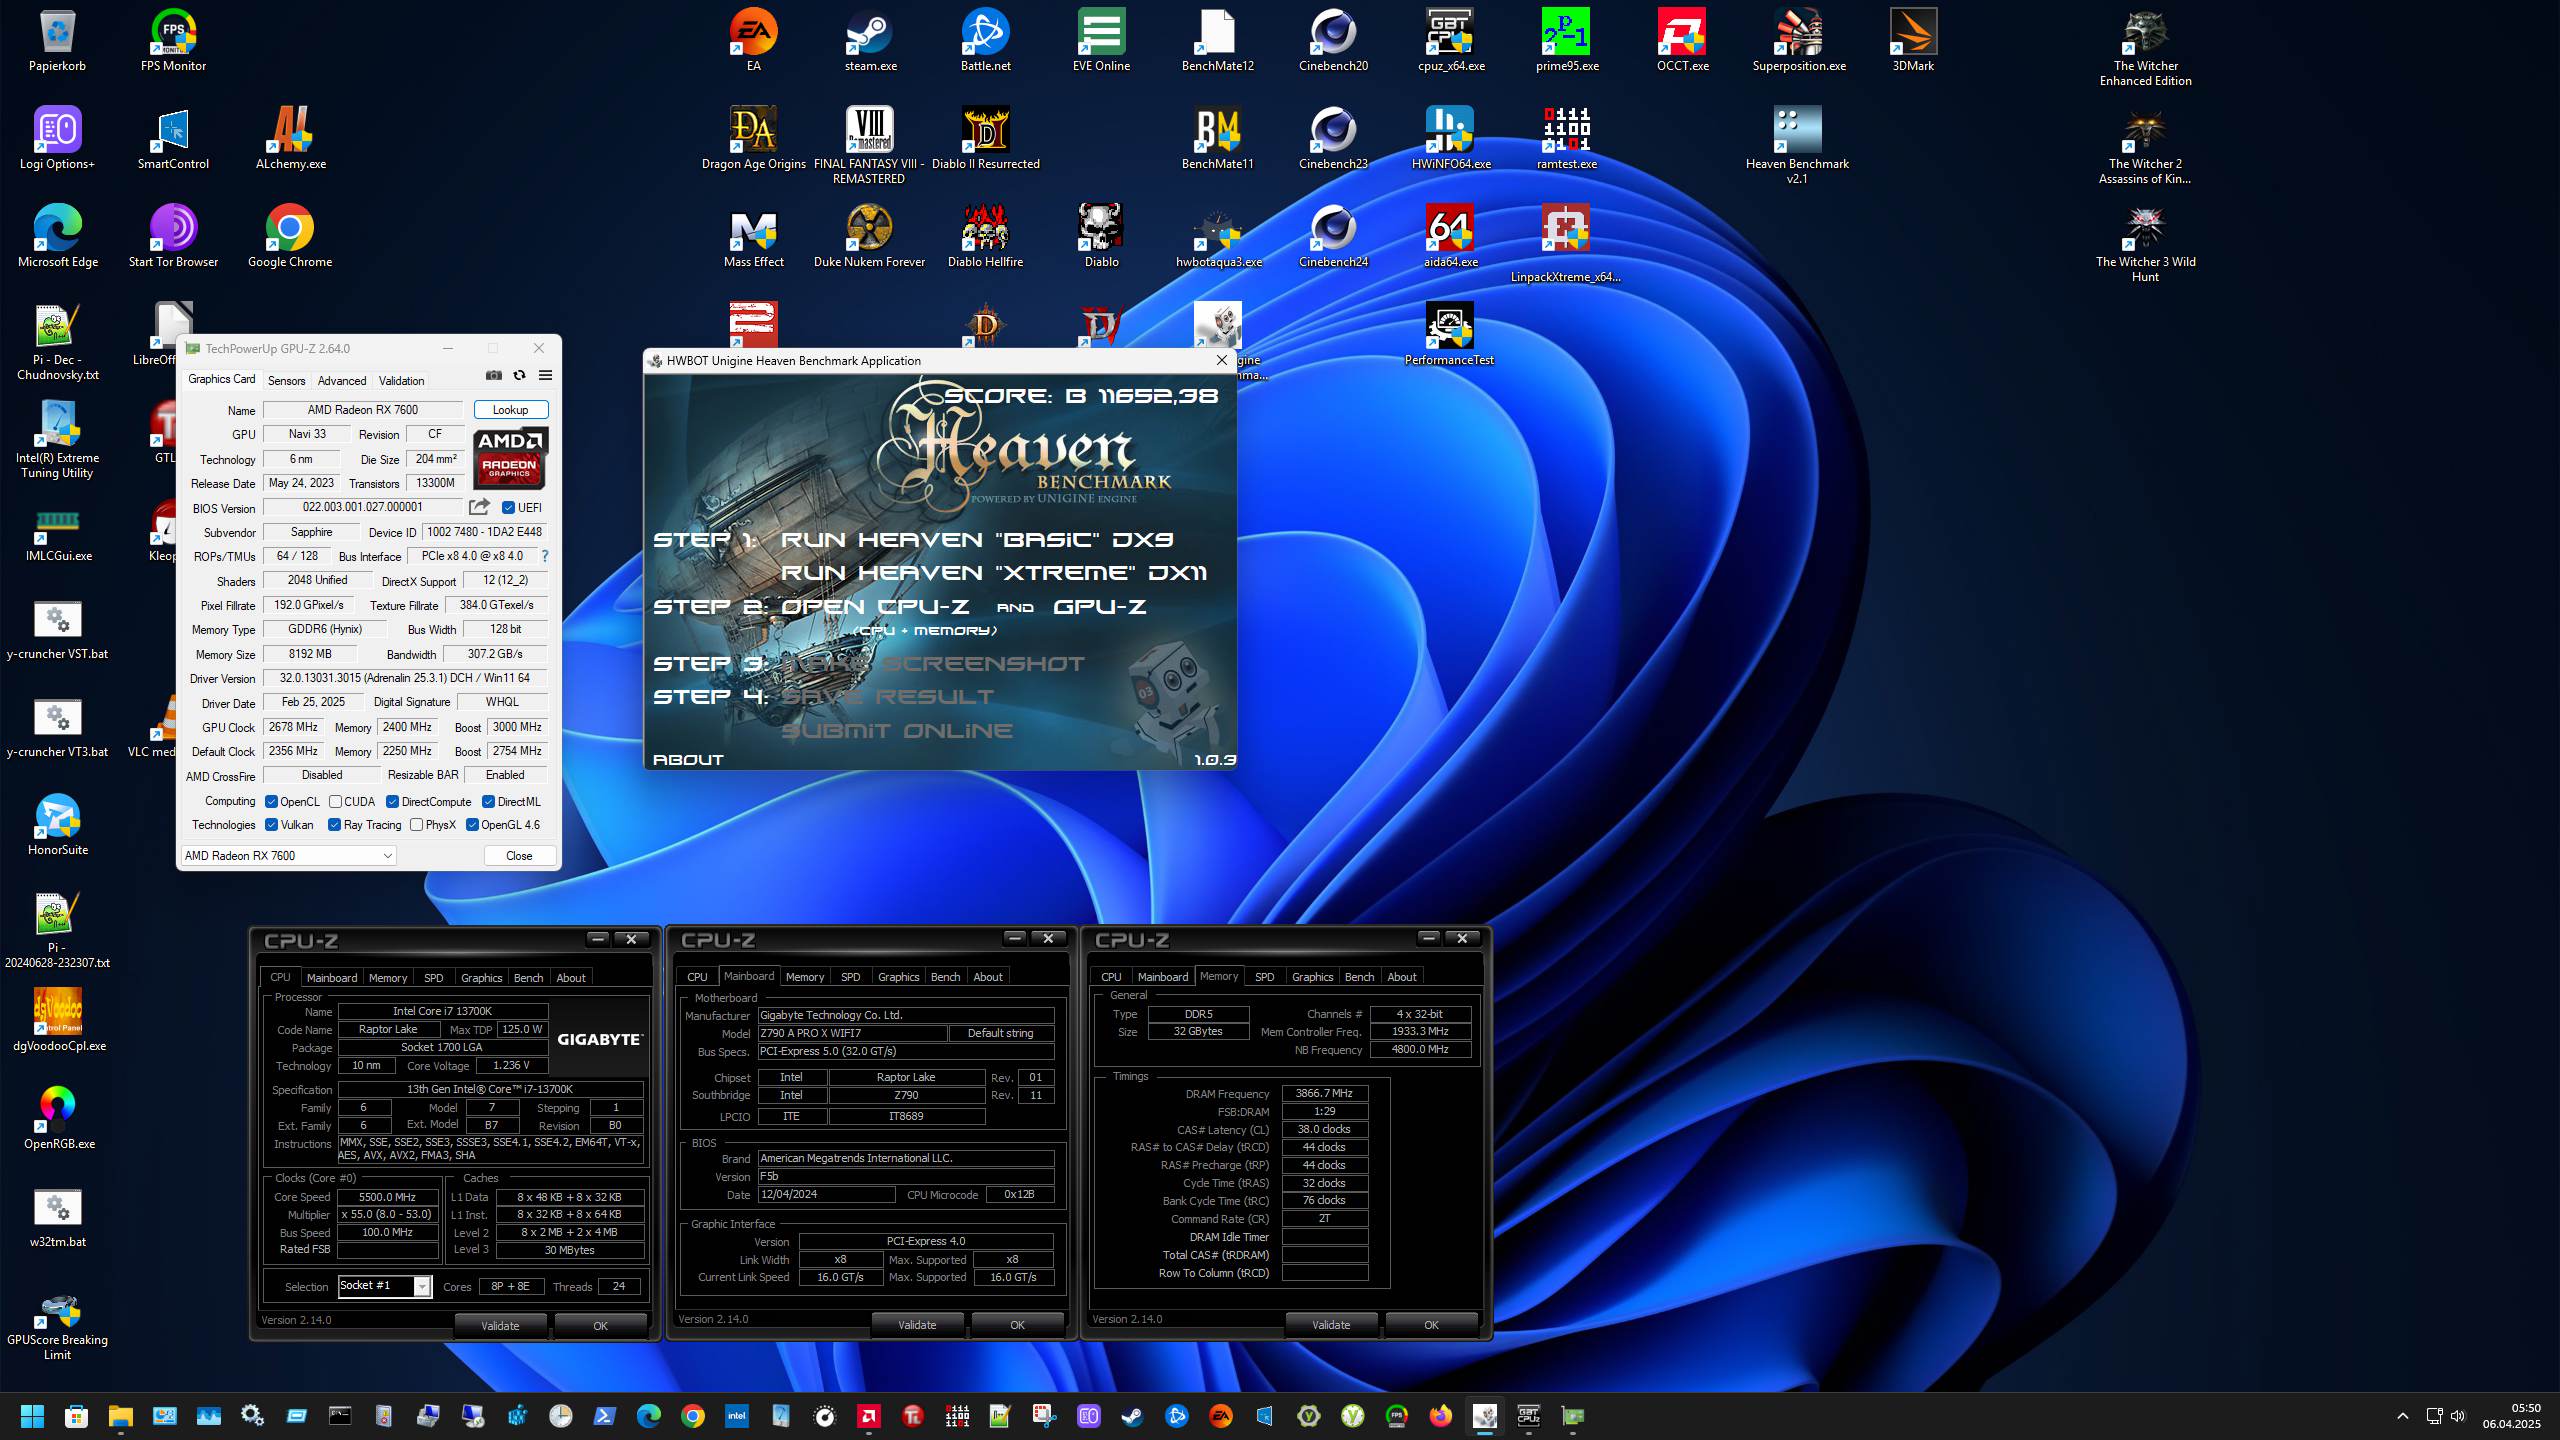Click the Firefox icon in the taskbar

[1440, 1416]
